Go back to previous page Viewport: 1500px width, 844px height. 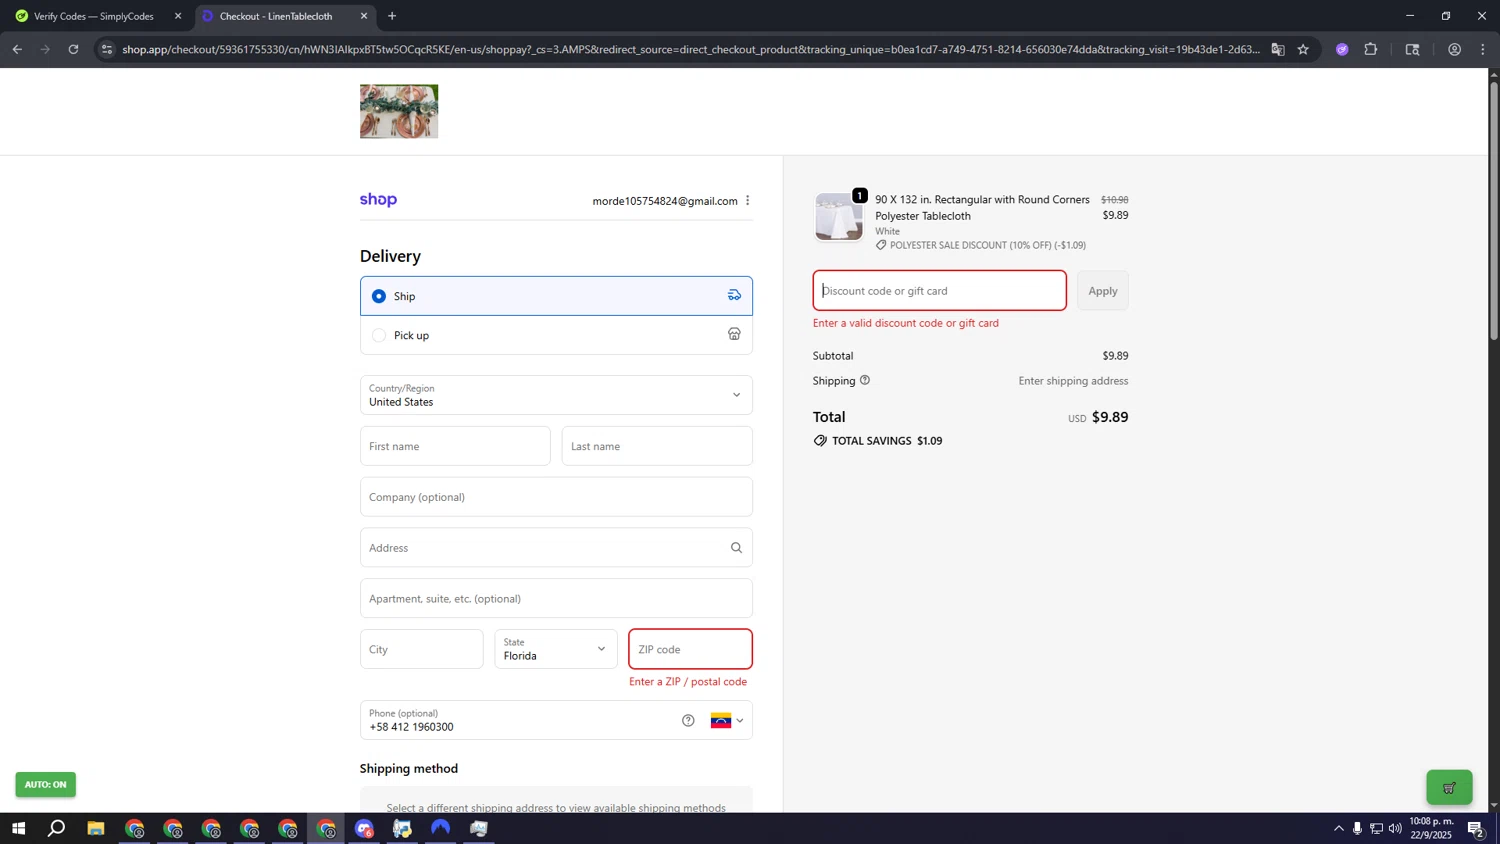[17, 49]
